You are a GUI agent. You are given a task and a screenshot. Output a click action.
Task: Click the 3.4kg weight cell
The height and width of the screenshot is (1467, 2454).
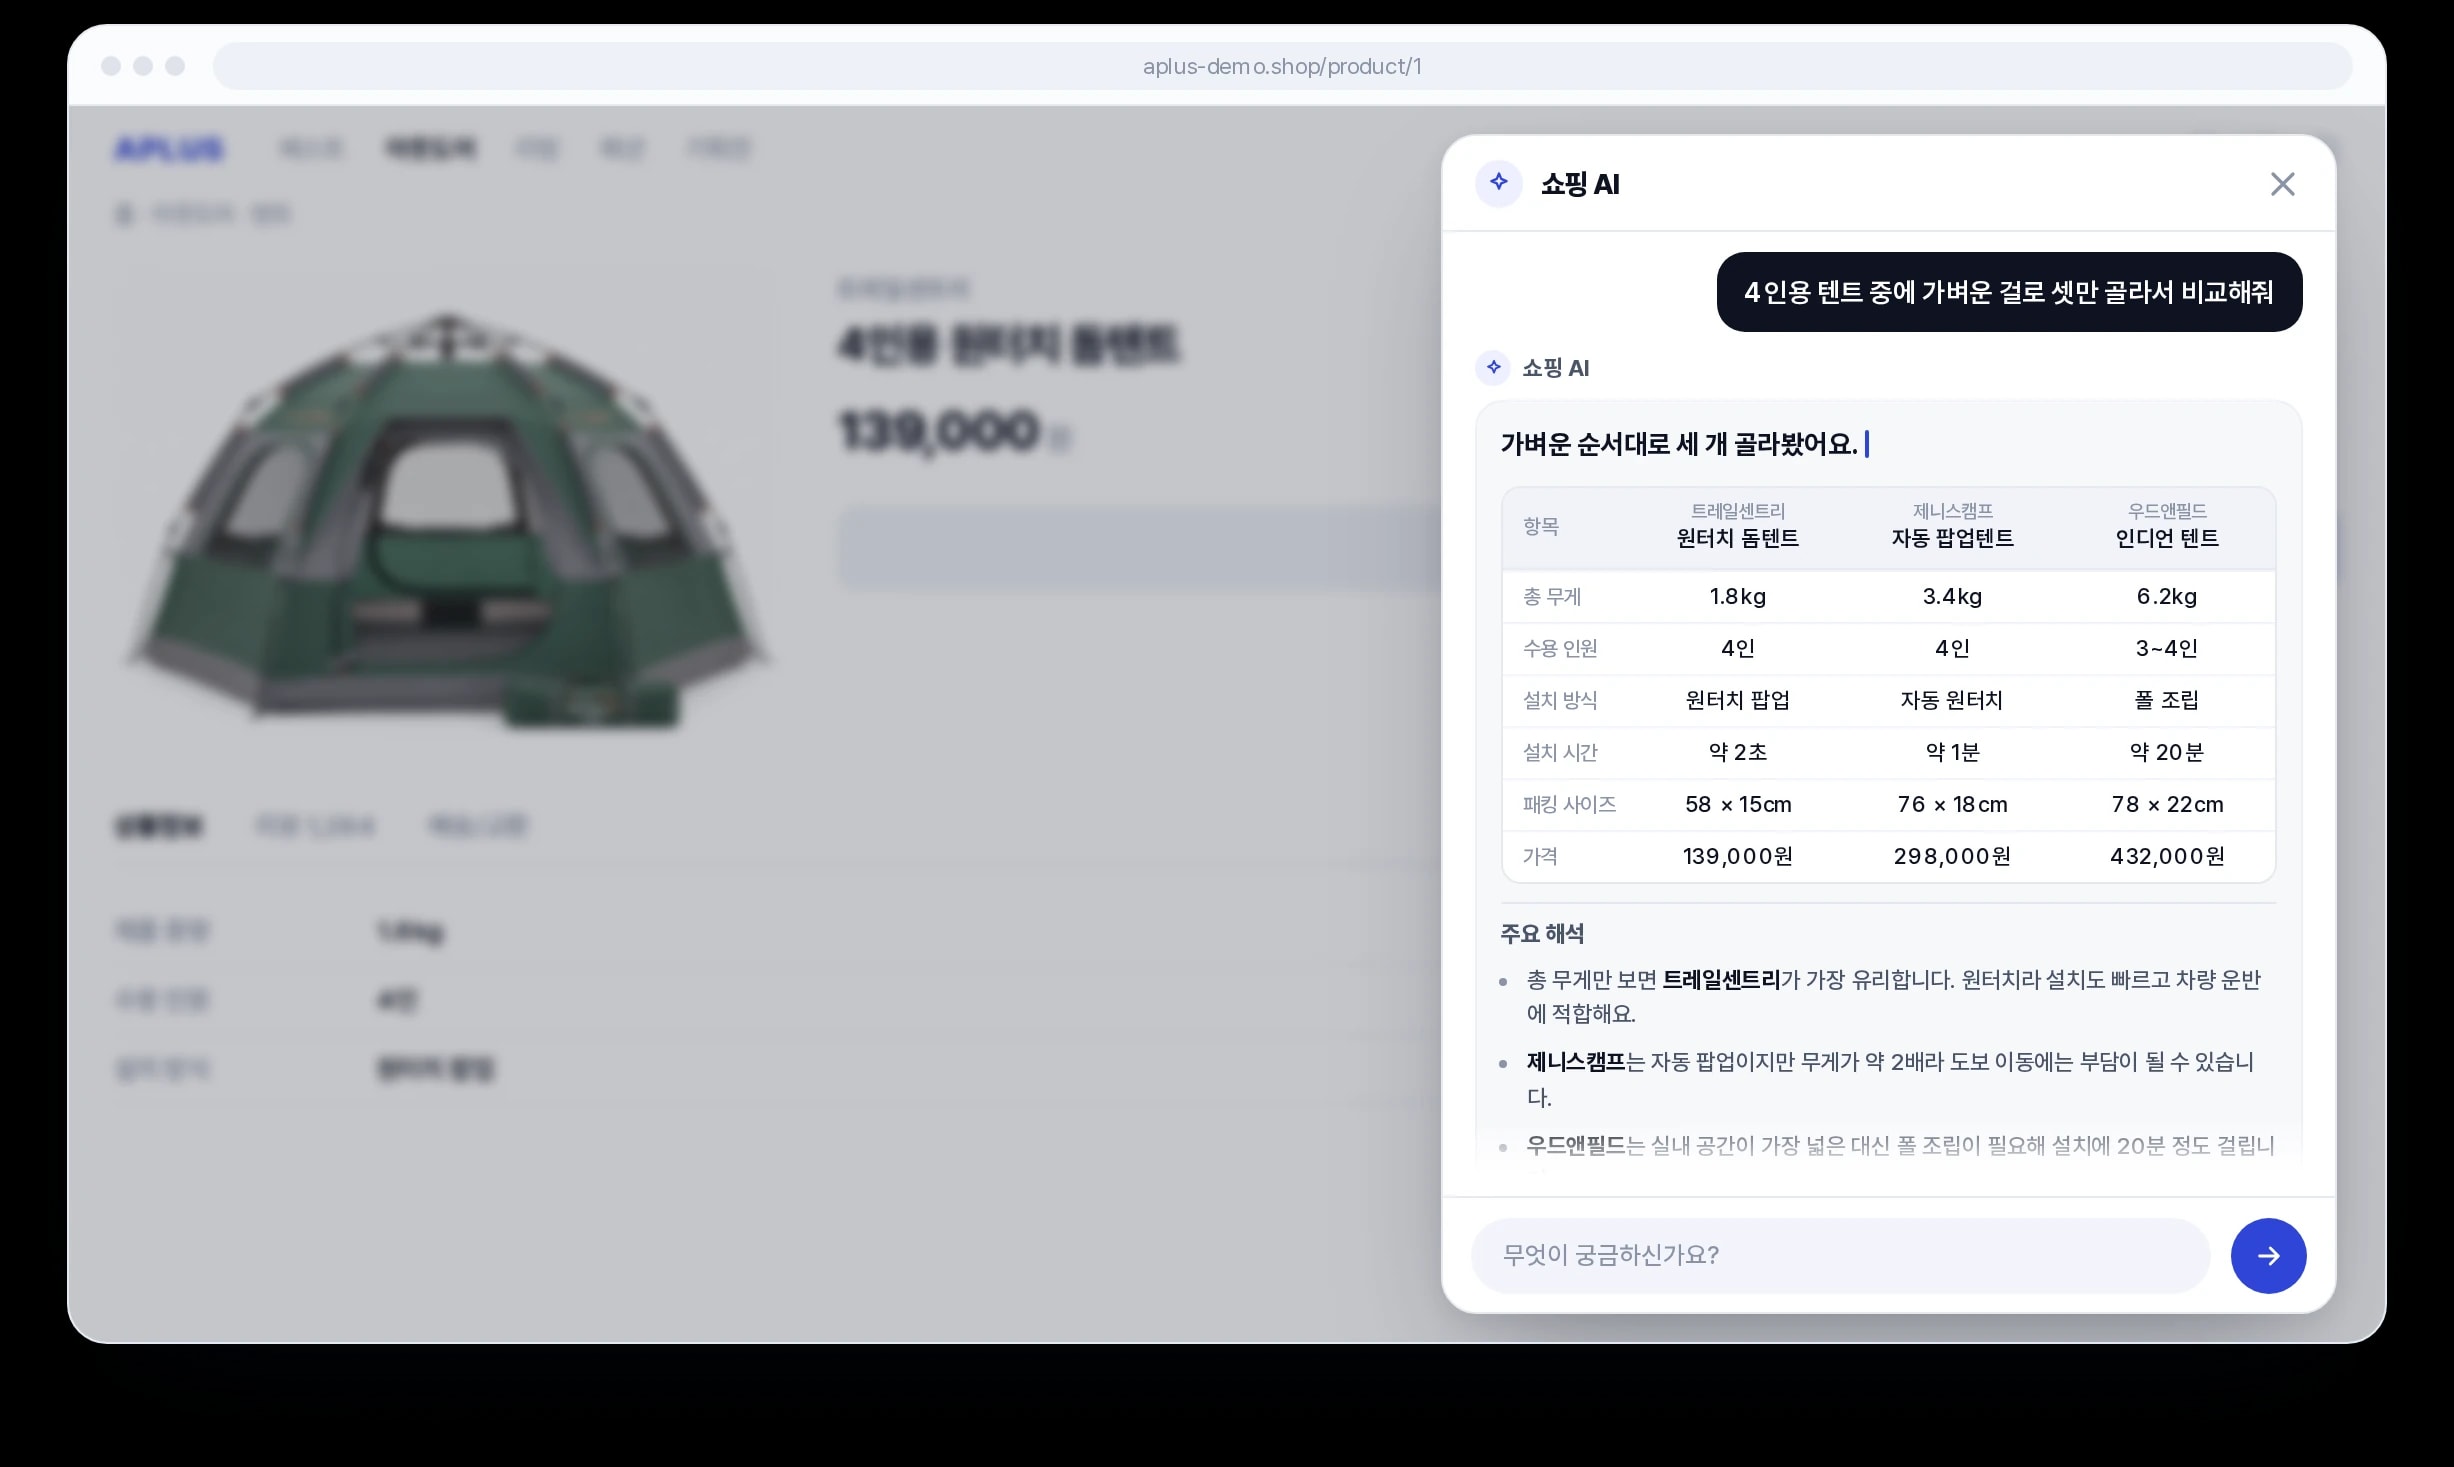pyautogui.click(x=1952, y=597)
